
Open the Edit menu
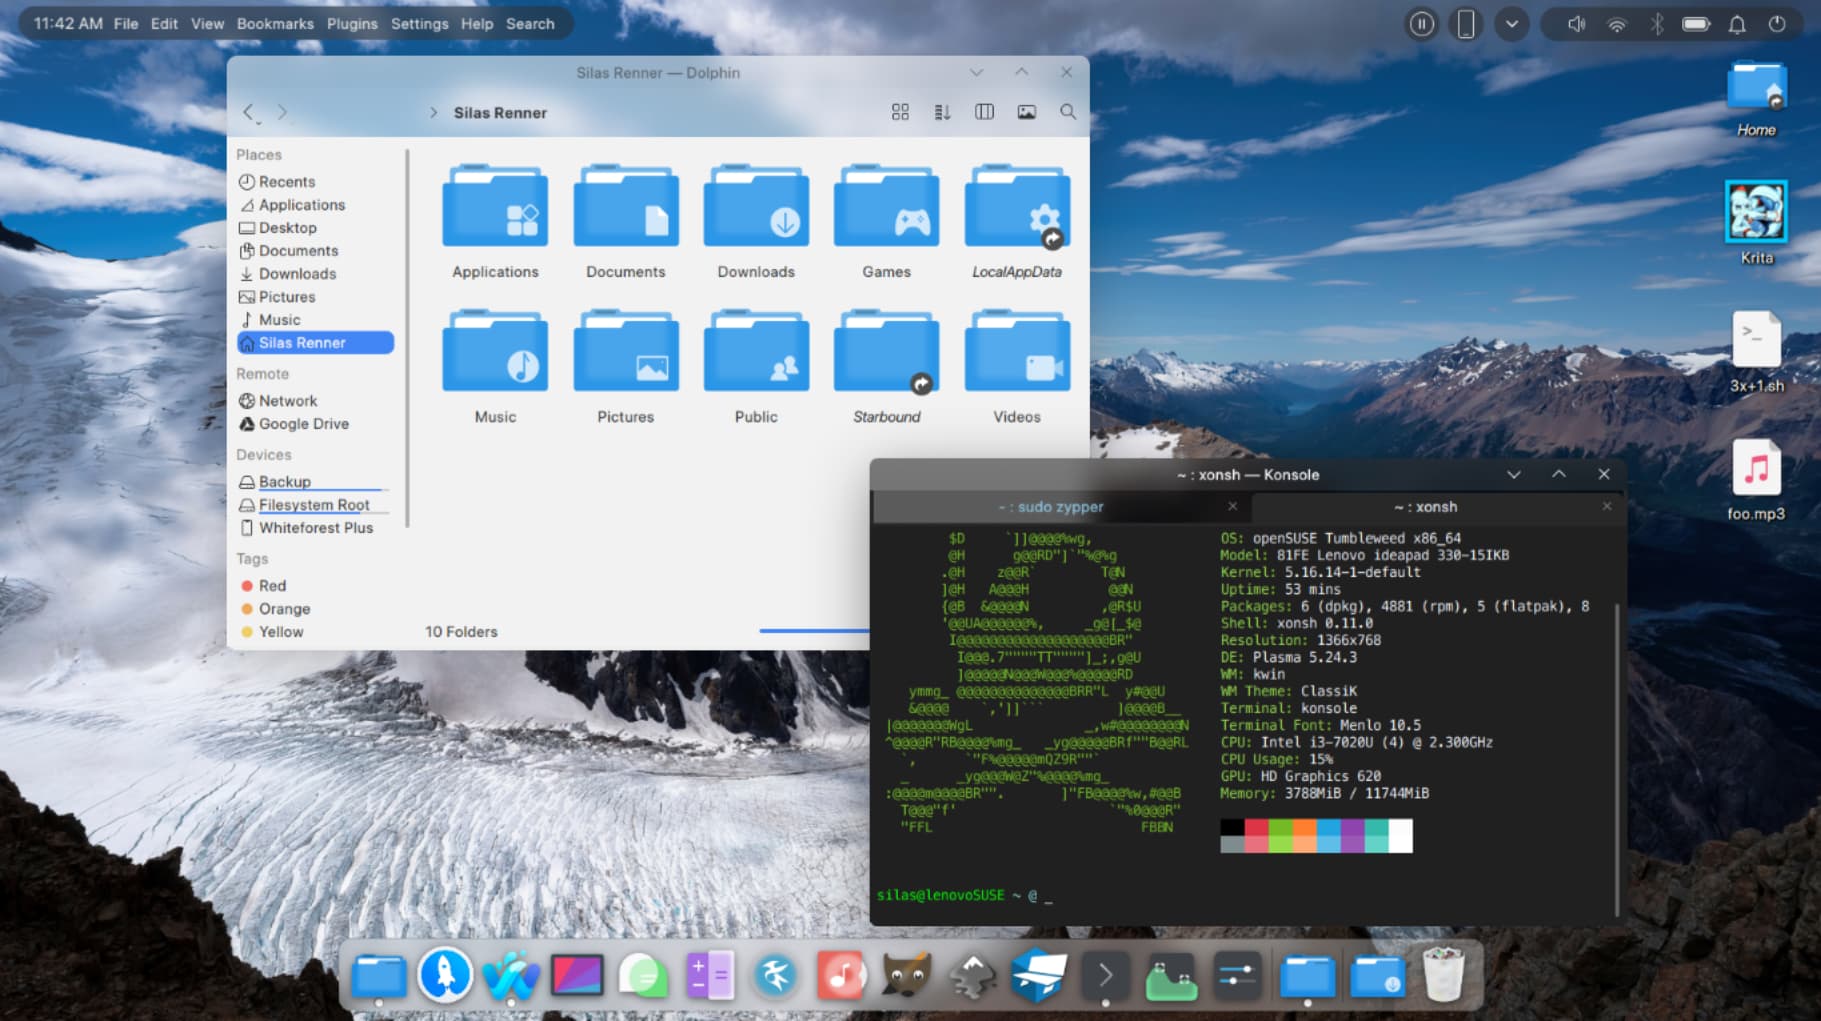(x=164, y=23)
